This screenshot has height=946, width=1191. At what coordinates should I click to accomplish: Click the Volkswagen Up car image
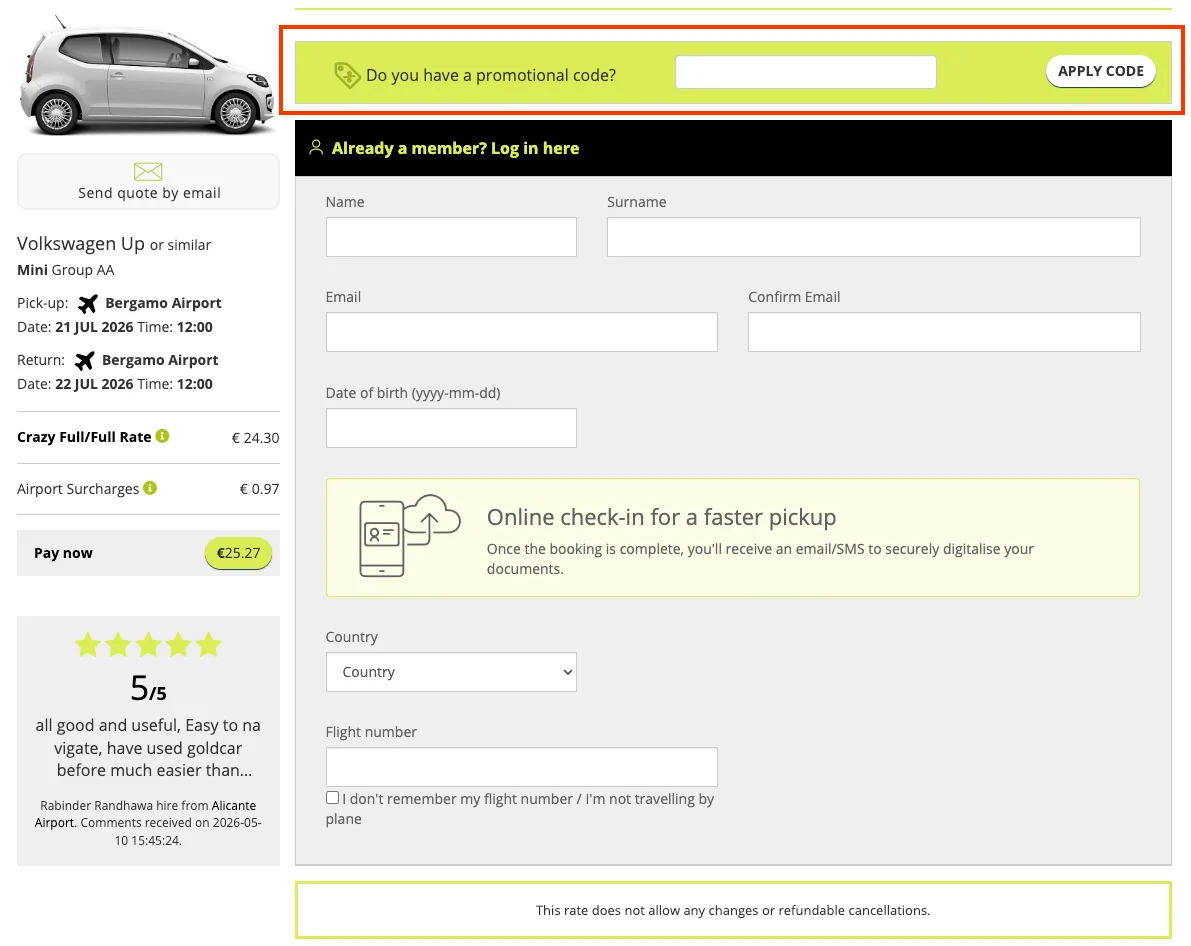coord(146,76)
